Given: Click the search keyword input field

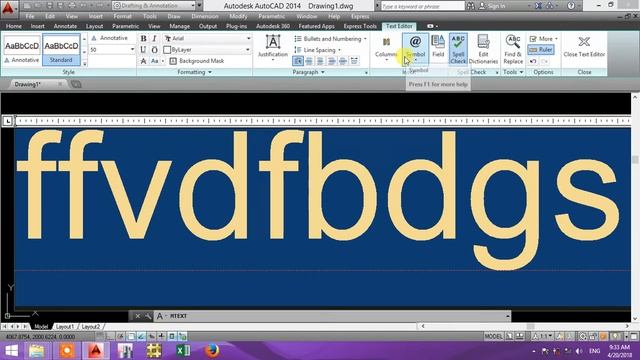Looking at the screenshot, I should 422,6.
